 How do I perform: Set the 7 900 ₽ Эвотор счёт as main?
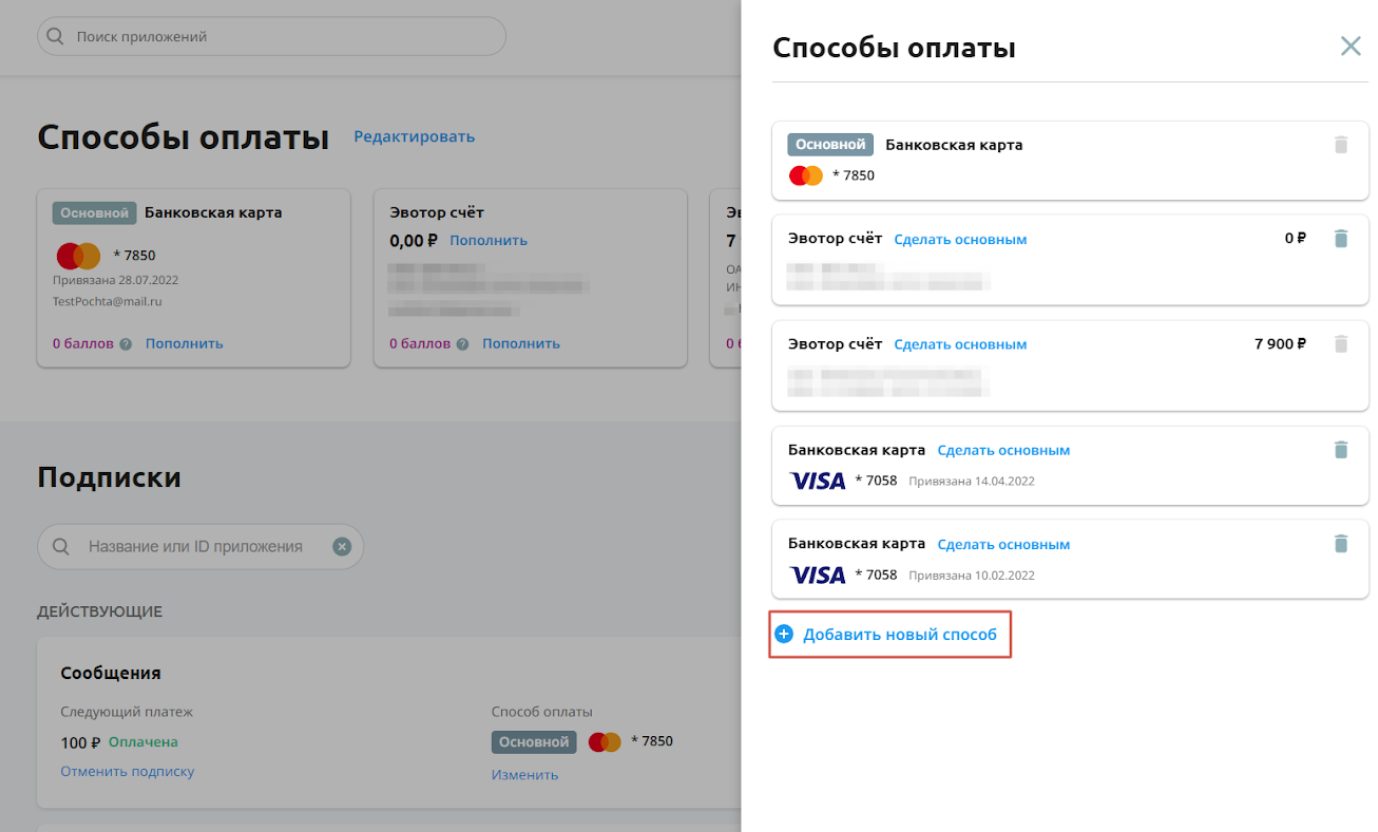[960, 344]
